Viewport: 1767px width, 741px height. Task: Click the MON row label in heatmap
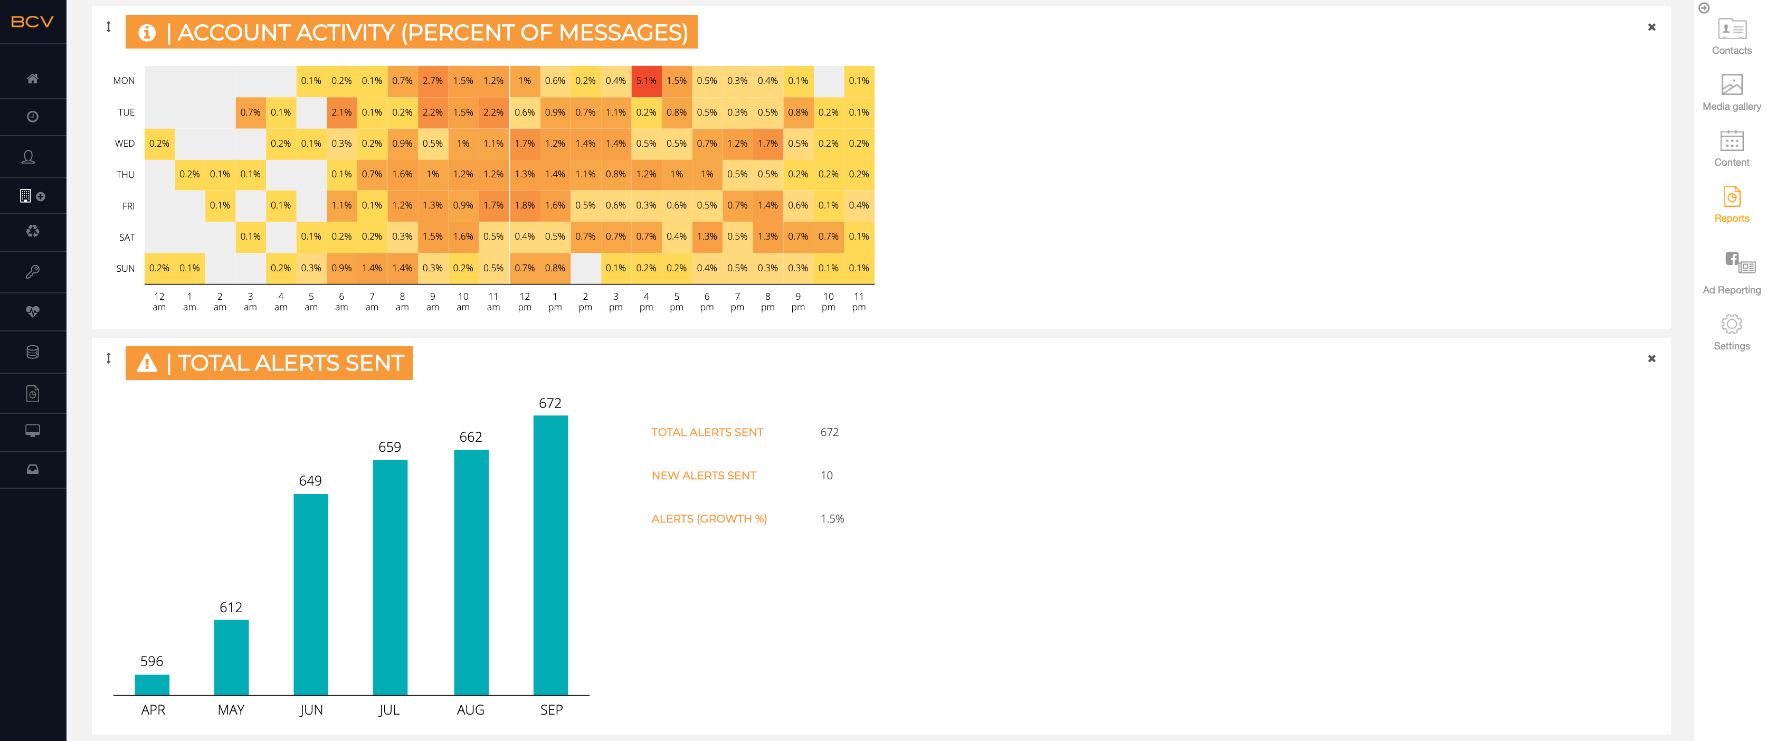124,81
